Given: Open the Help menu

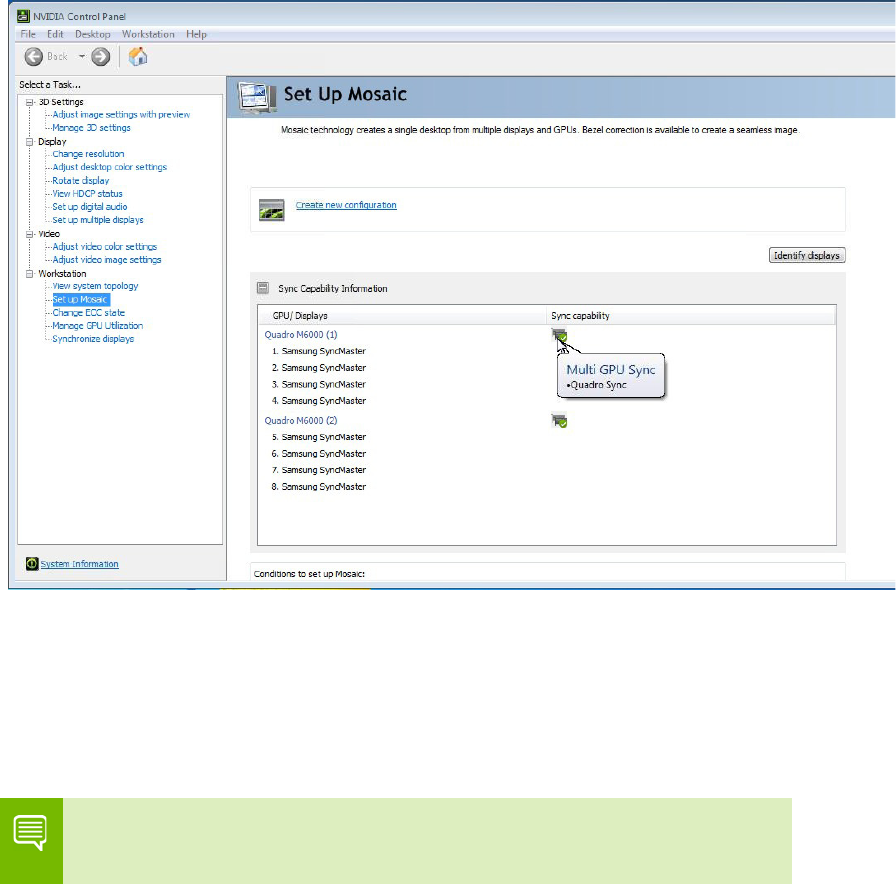Looking at the screenshot, I should pyautogui.click(x=196, y=34).
